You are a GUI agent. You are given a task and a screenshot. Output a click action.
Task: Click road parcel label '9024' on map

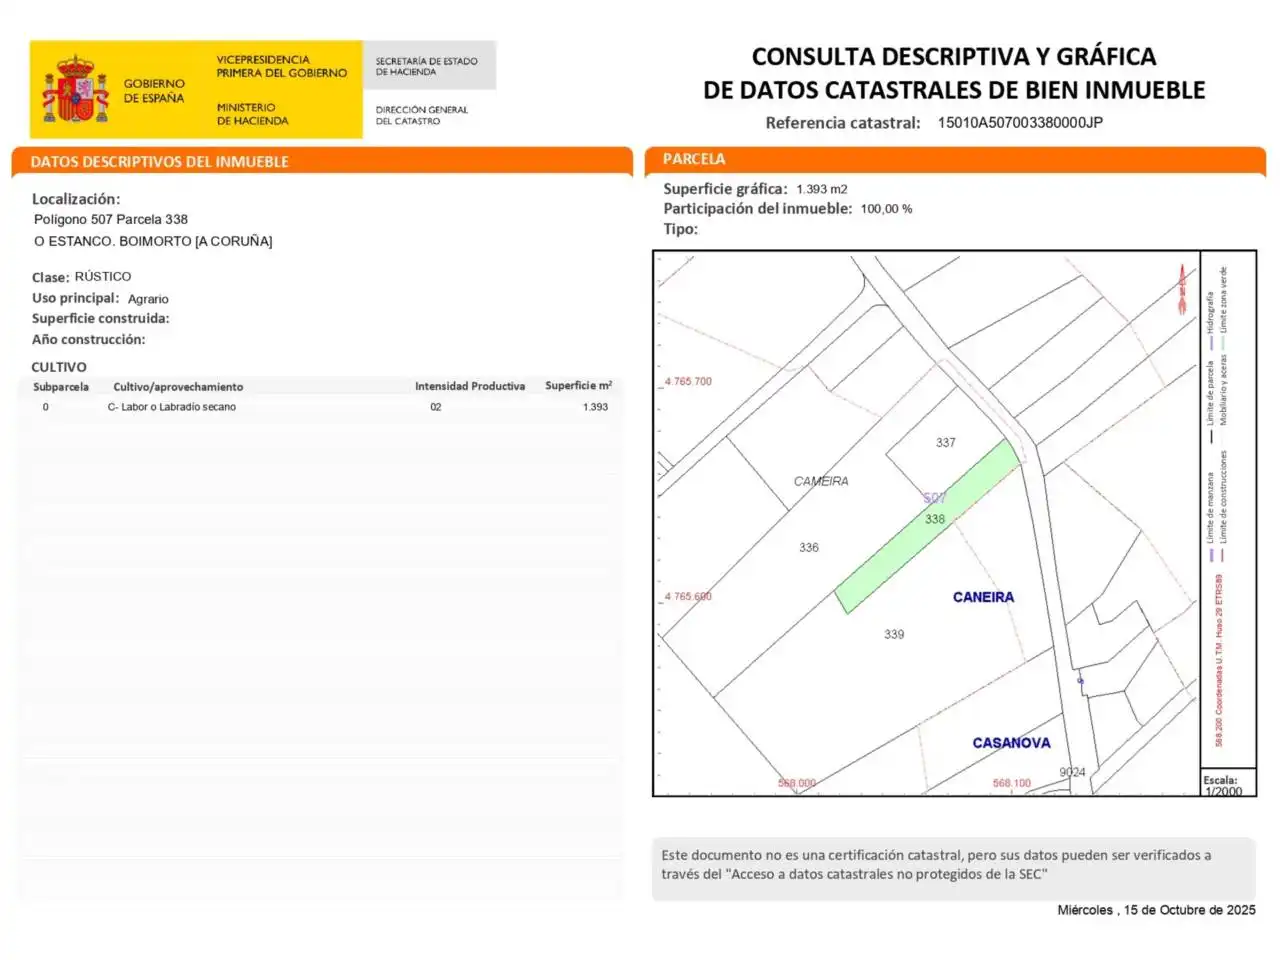tap(1072, 772)
